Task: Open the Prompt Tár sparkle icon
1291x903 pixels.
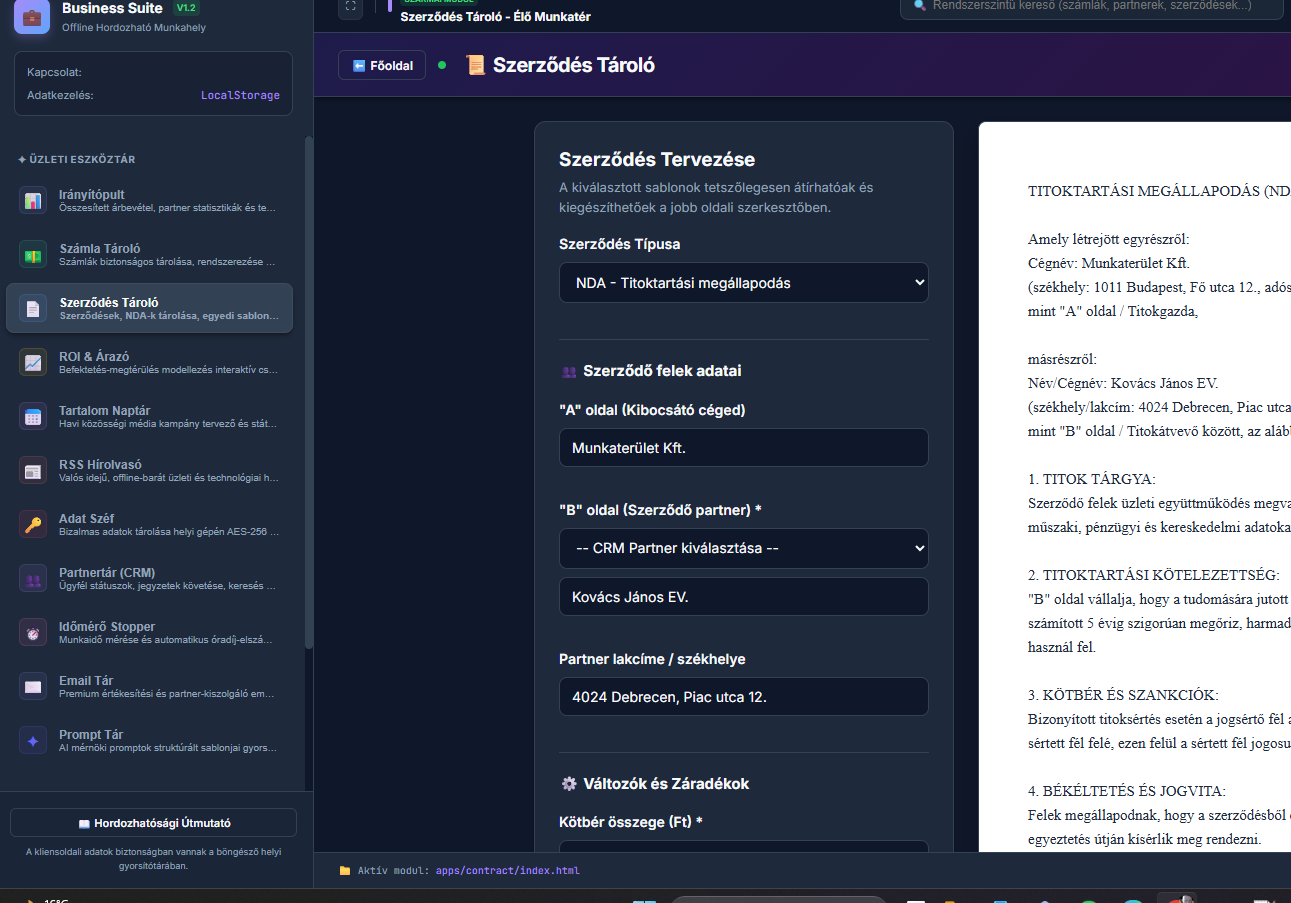Action: coord(33,740)
